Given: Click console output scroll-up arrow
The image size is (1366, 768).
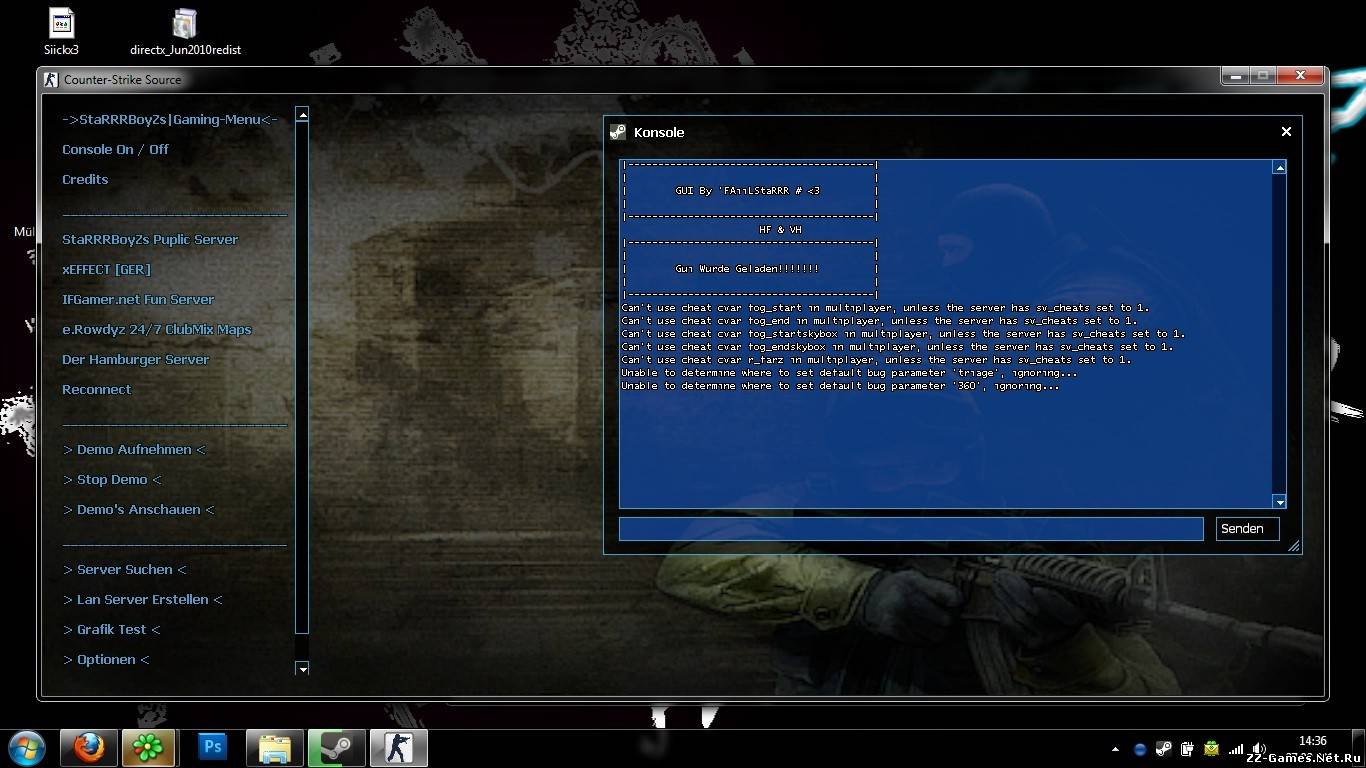Looking at the screenshot, I should coord(1279,167).
